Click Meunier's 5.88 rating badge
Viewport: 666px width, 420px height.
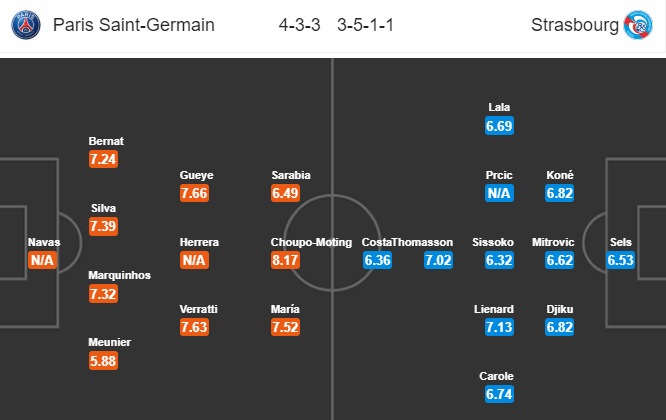(x=103, y=361)
